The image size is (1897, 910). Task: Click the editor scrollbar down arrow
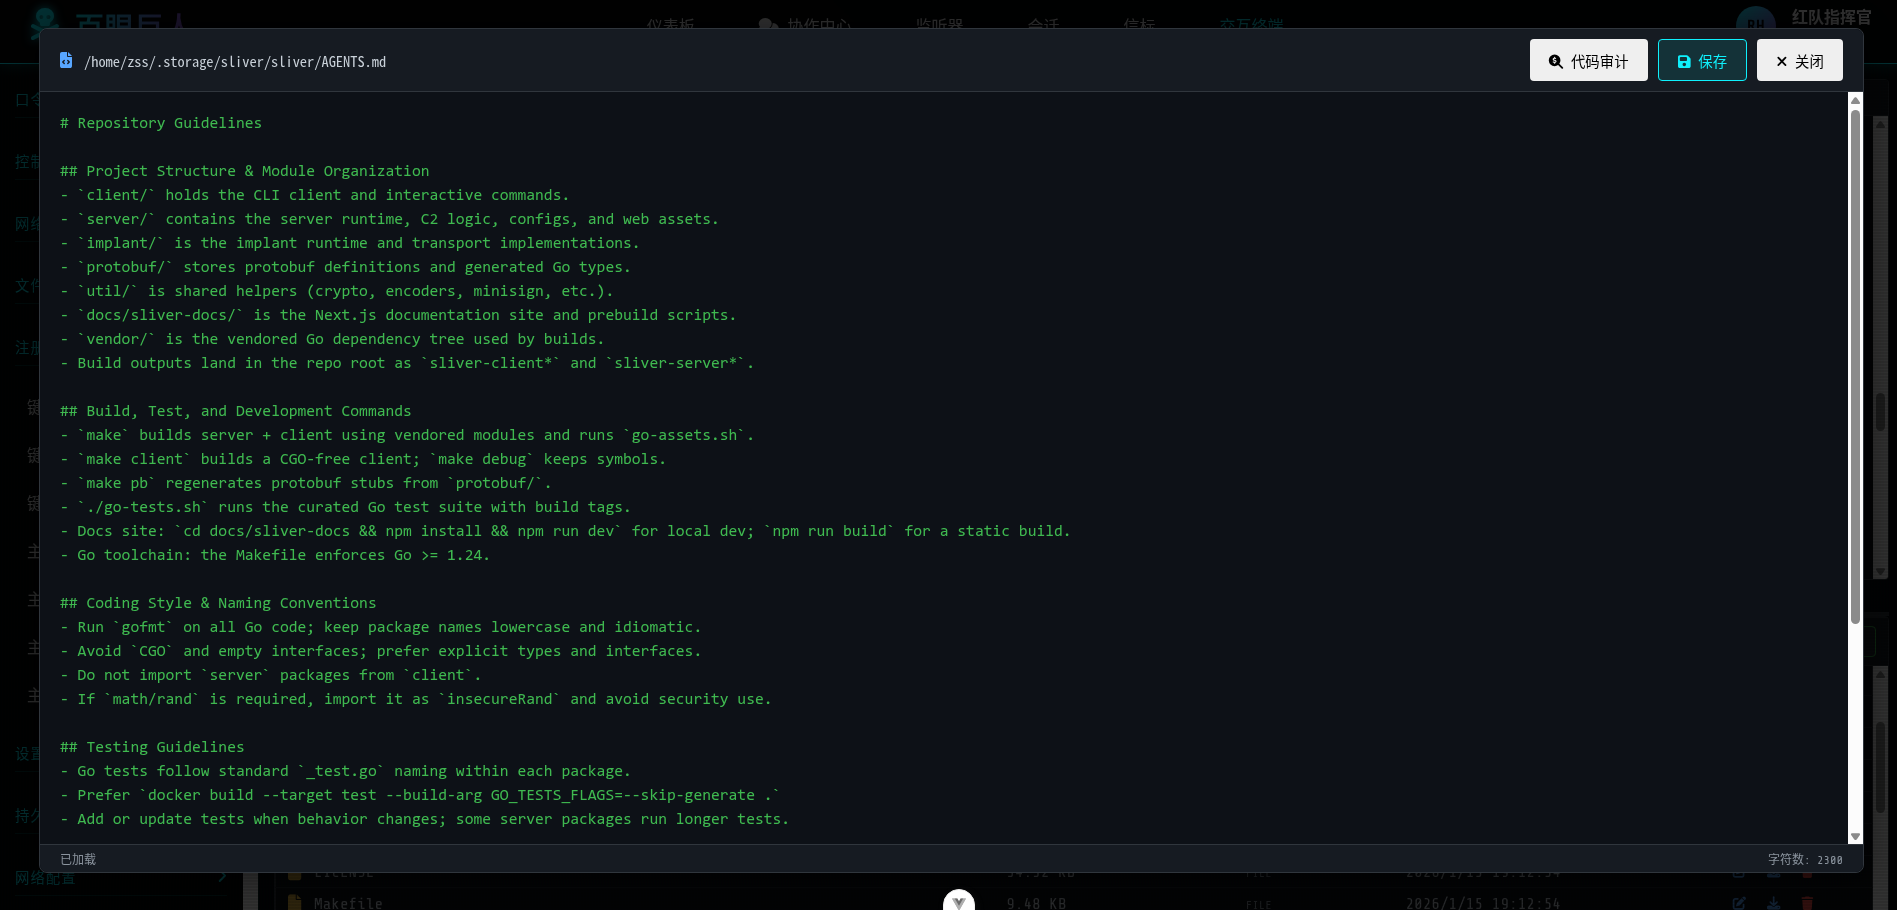click(x=1855, y=836)
